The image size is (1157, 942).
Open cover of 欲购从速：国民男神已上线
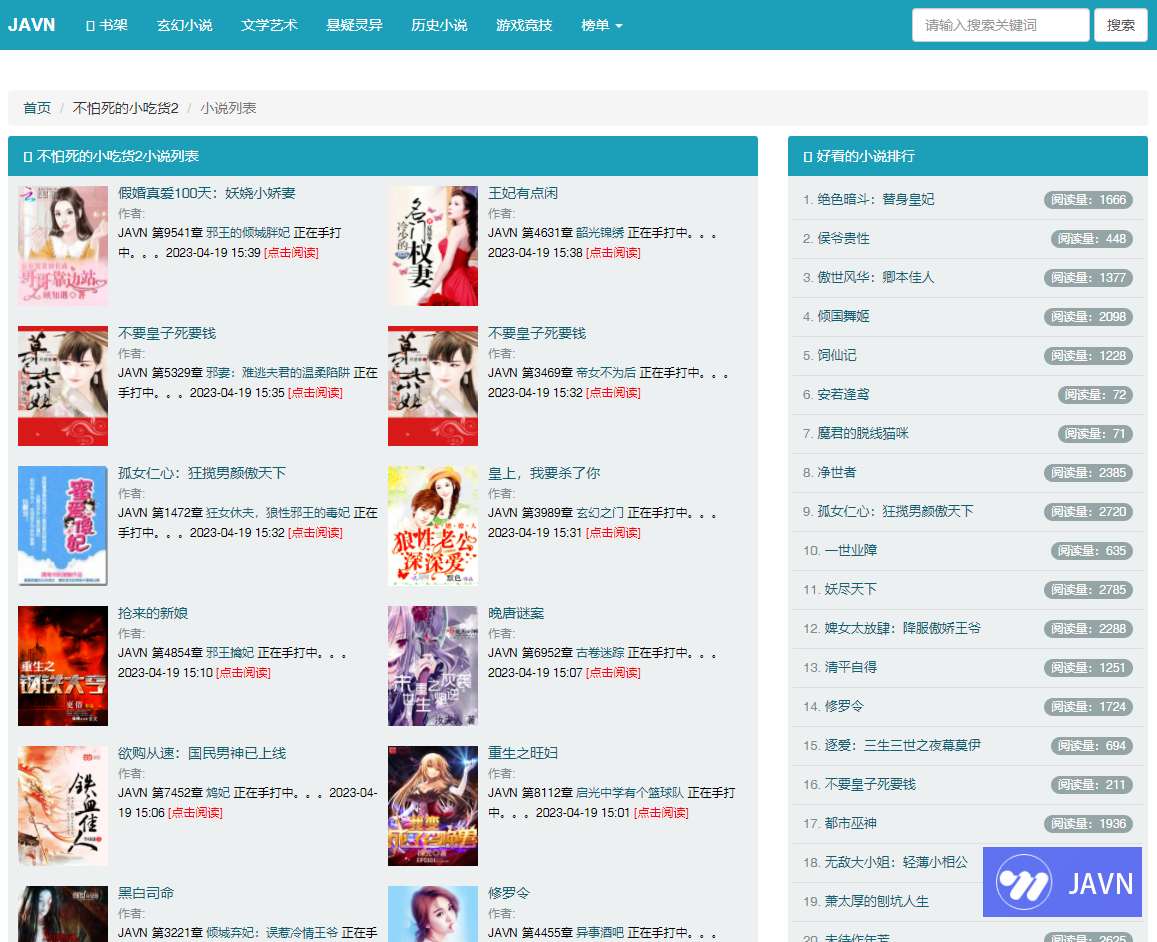tap(63, 806)
